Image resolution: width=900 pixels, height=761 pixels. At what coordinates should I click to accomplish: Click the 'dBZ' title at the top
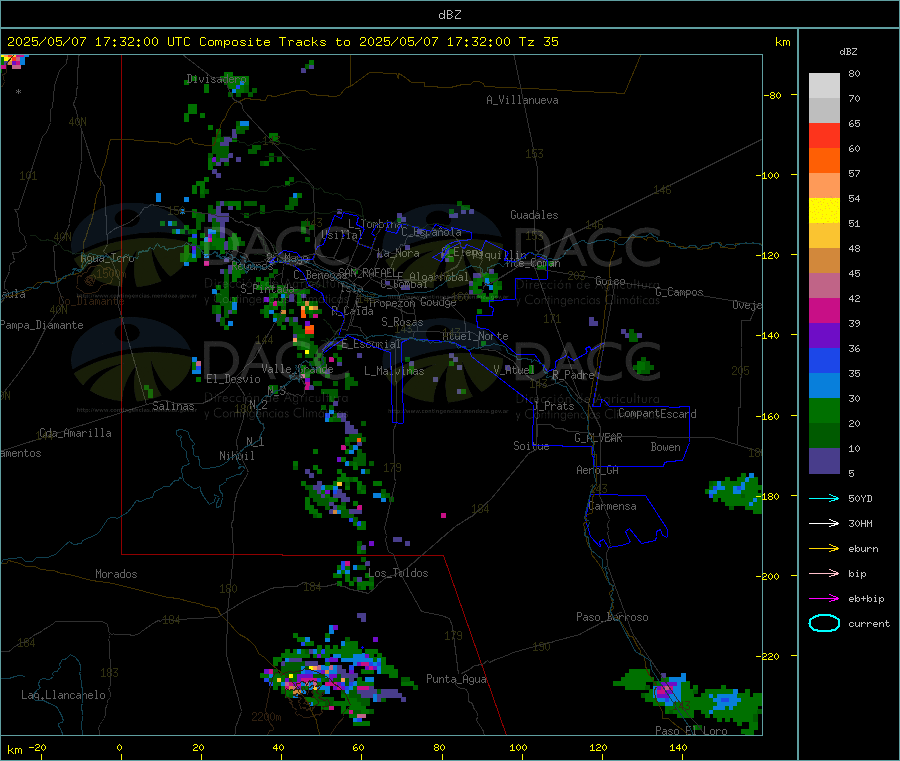(449, 15)
